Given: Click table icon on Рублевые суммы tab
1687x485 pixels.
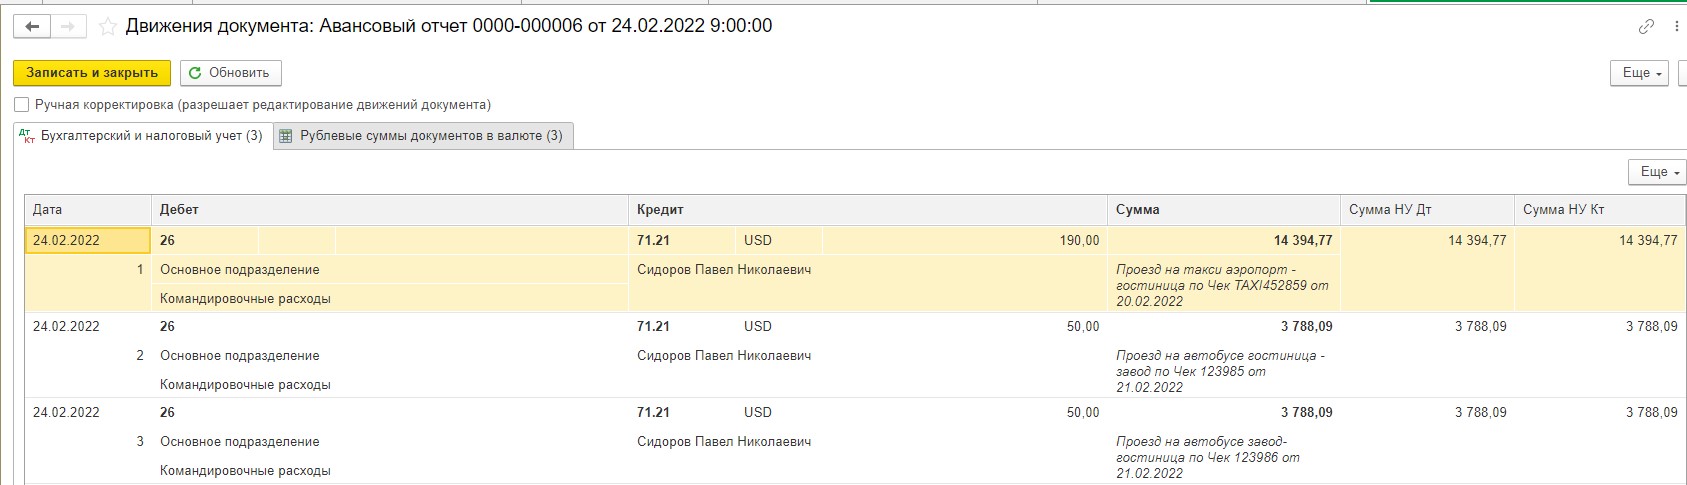Looking at the screenshot, I should 285,136.
